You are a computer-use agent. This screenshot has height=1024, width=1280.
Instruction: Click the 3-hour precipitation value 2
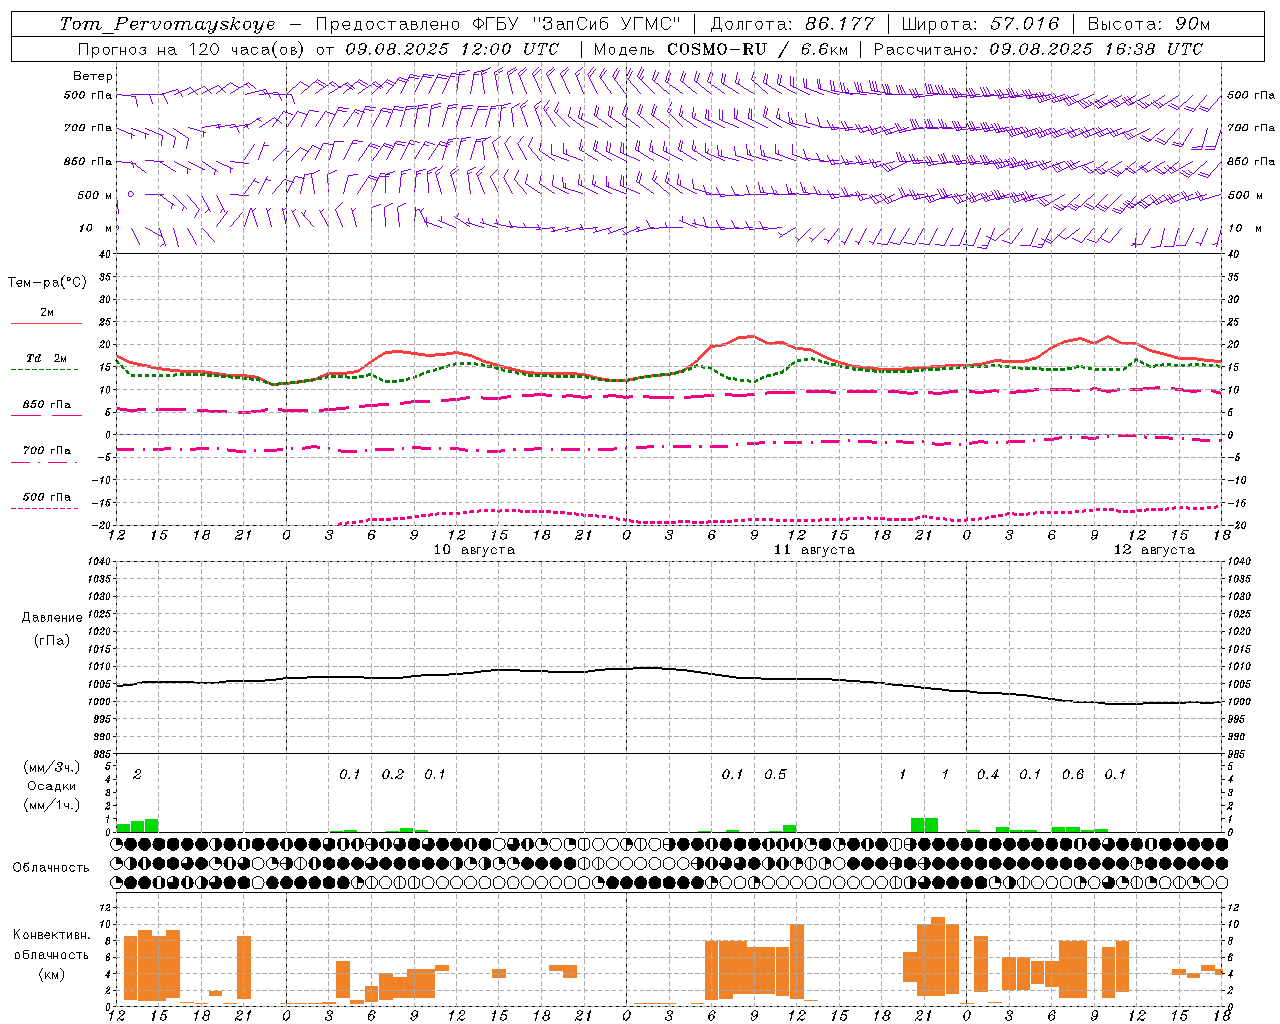point(137,775)
